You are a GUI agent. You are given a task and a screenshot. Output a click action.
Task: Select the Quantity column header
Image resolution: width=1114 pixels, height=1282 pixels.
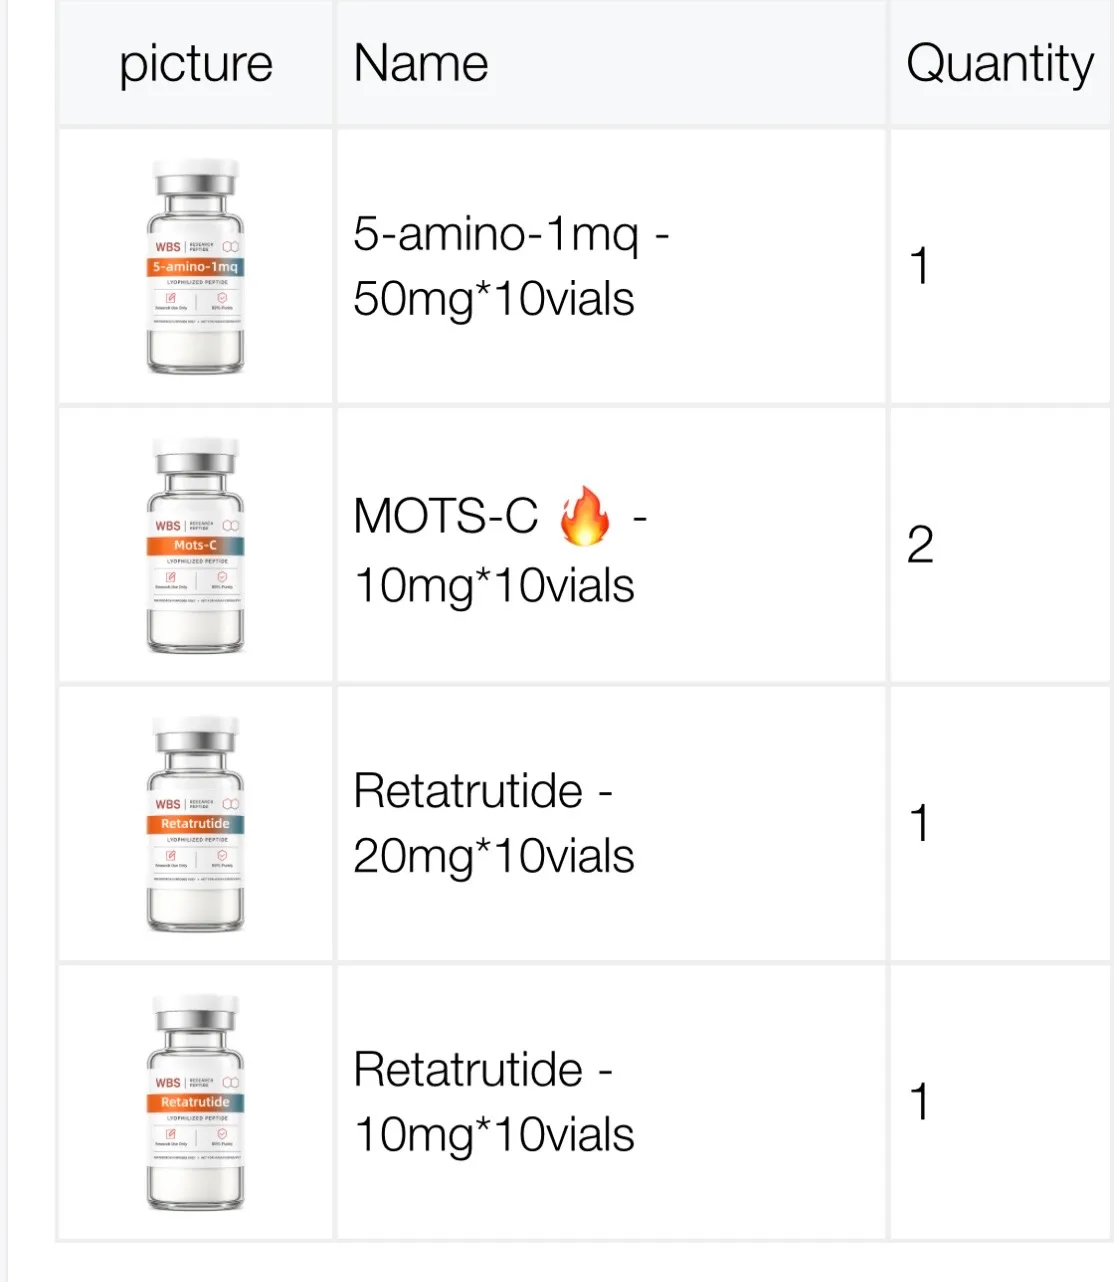pyautogui.click(x=1000, y=64)
